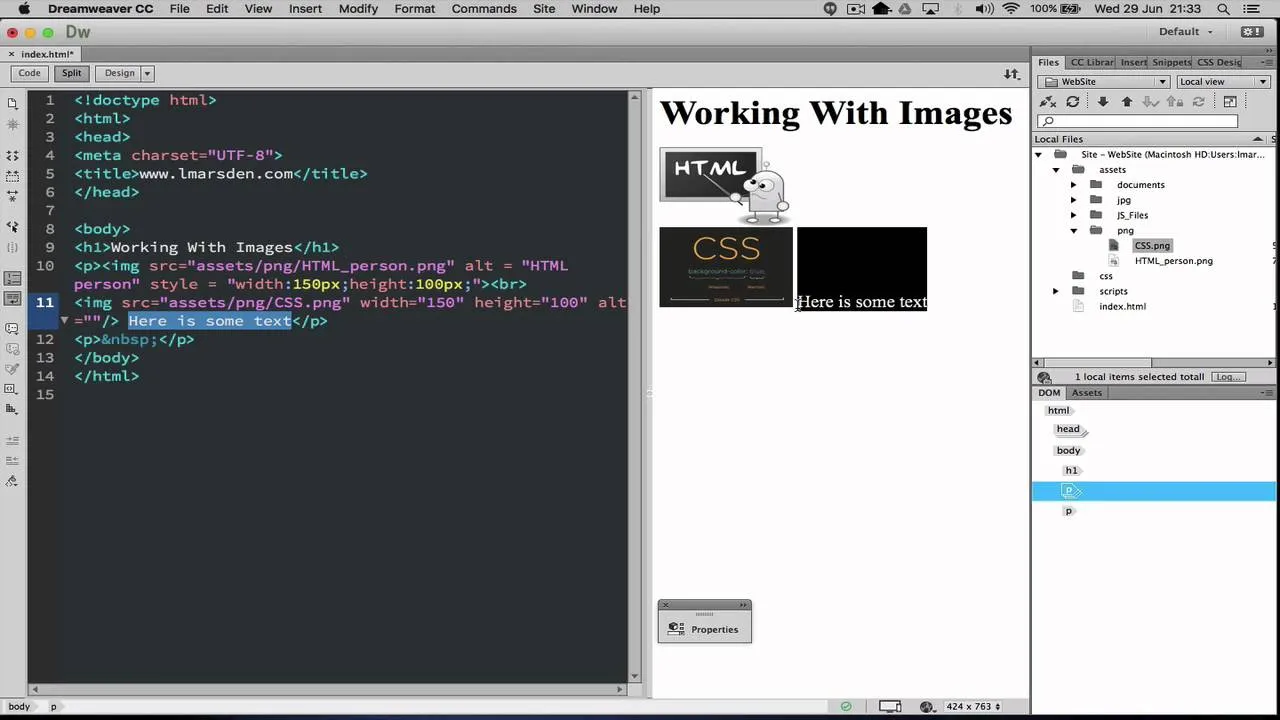The image size is (1280, 720).
Task: Put files to remote server
Action: (x=1127, y=101)
